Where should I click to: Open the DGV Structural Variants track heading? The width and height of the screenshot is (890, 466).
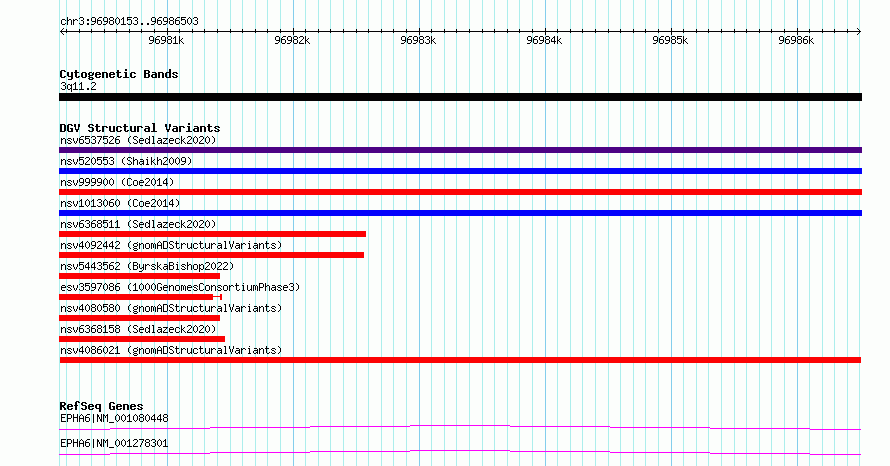140,128
